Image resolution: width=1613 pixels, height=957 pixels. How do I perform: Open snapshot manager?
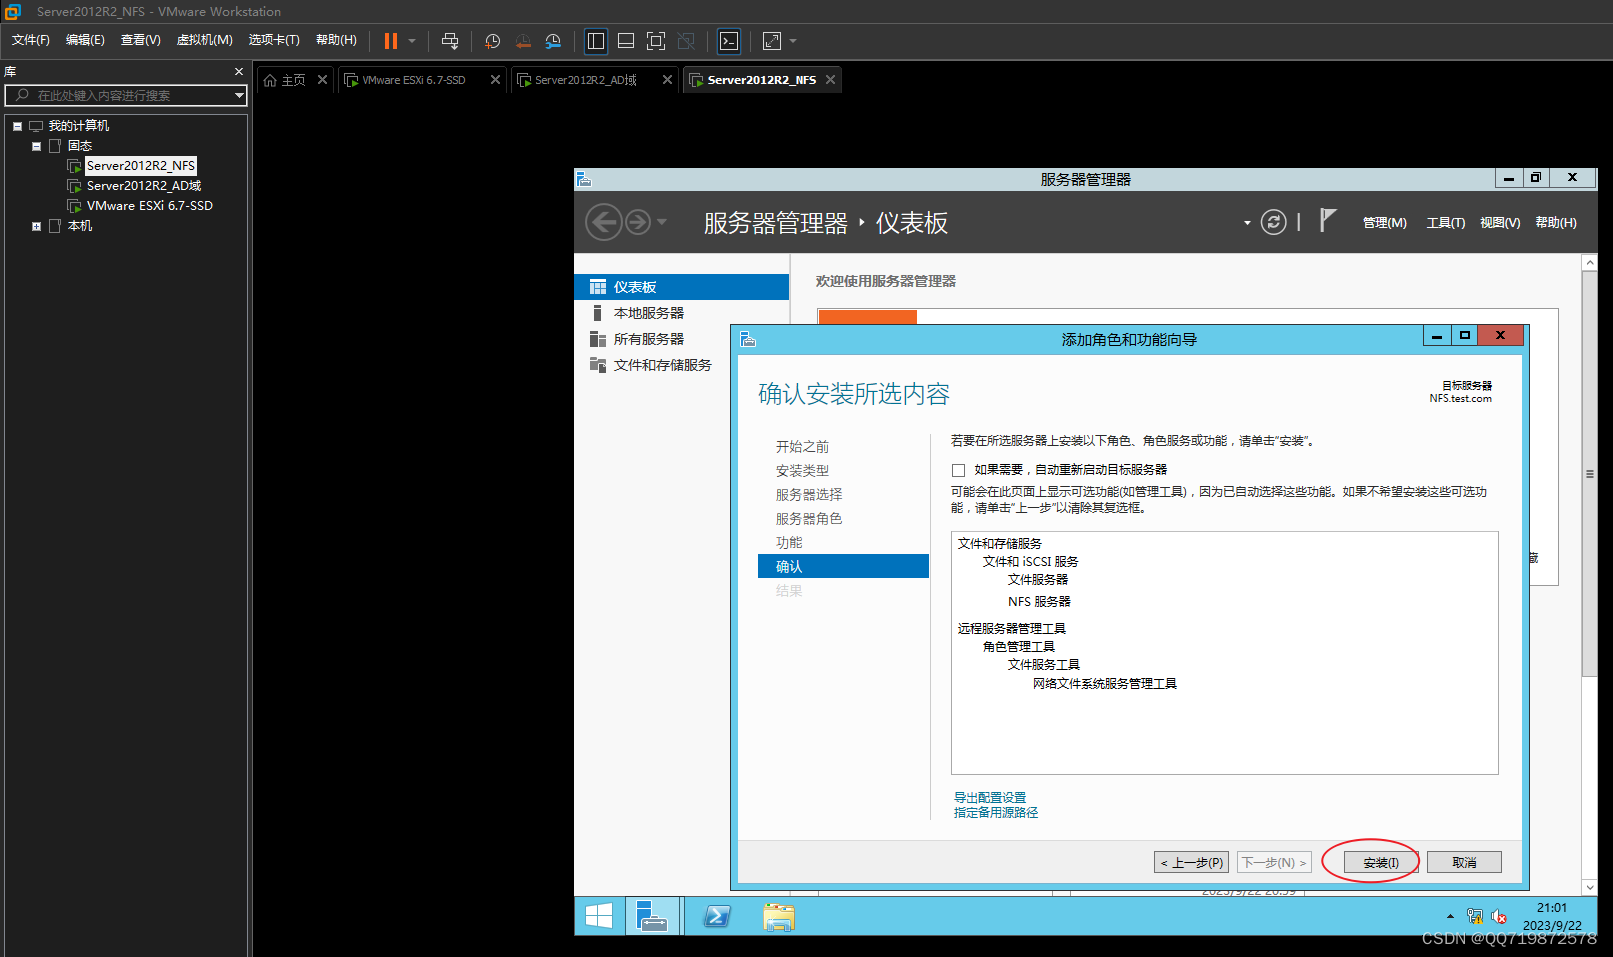click(x=553, y=41)
